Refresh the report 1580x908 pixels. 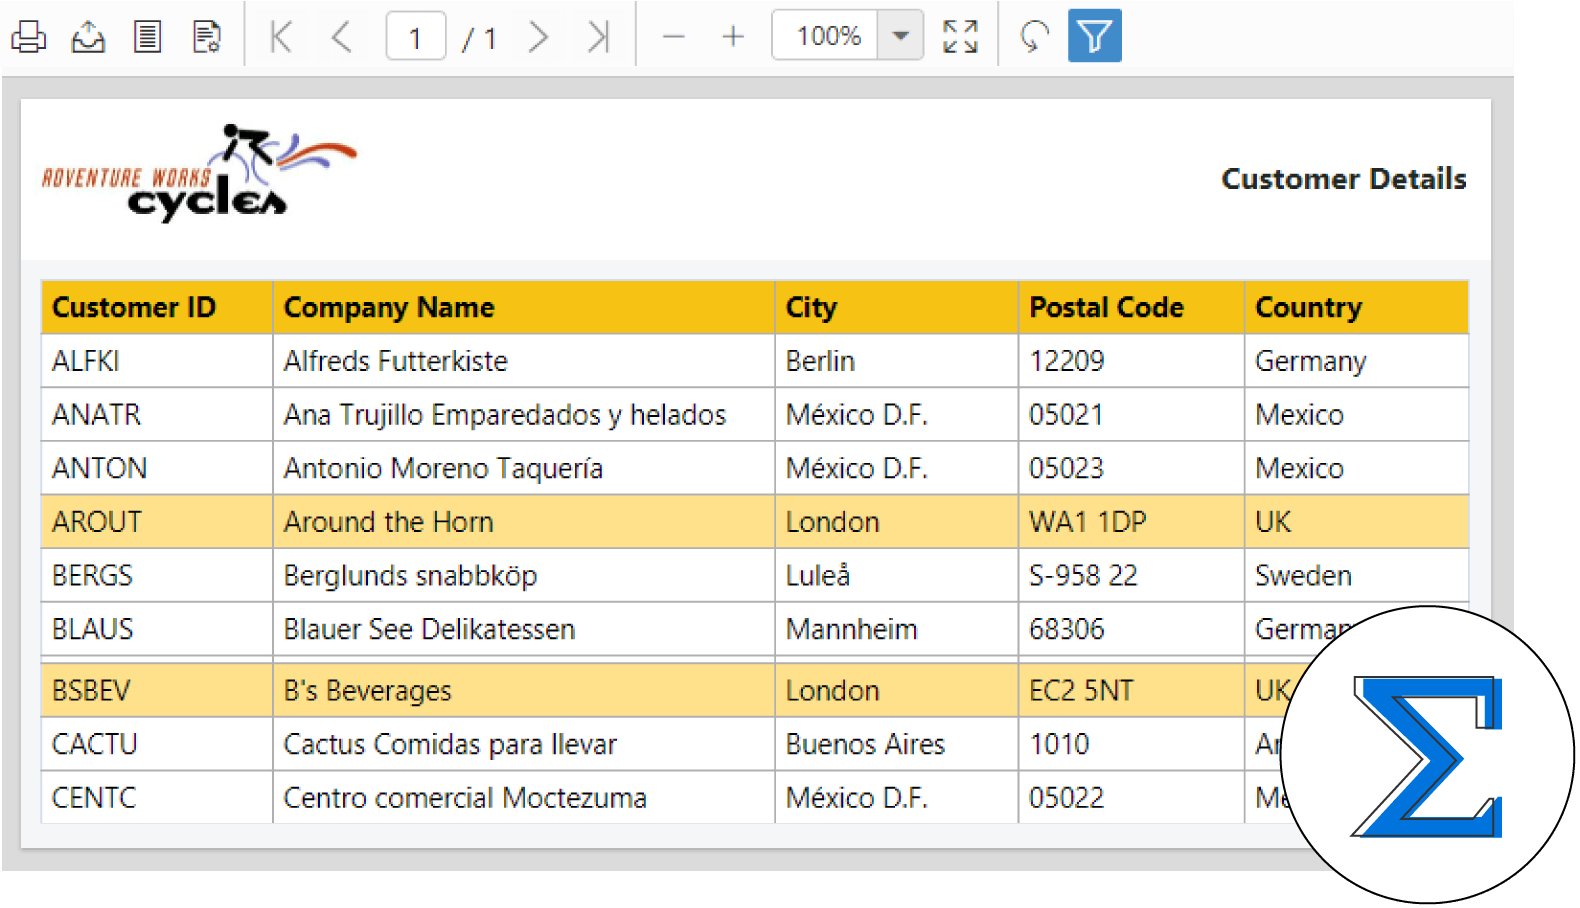coord(1034,37)
